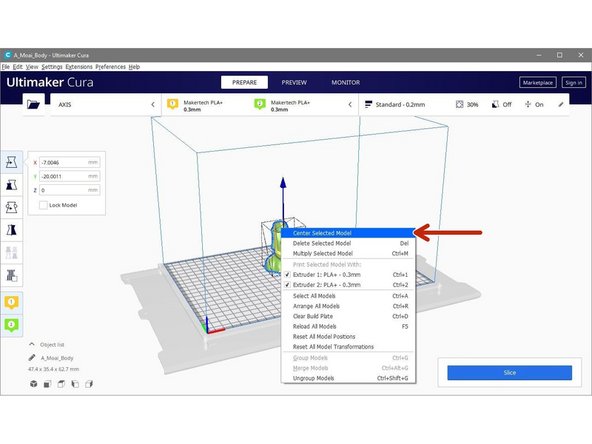The width and height of the screenshot is (592, 444).
Task: Switch to 3D view cube icon
Action: click(x=34, y=384)
